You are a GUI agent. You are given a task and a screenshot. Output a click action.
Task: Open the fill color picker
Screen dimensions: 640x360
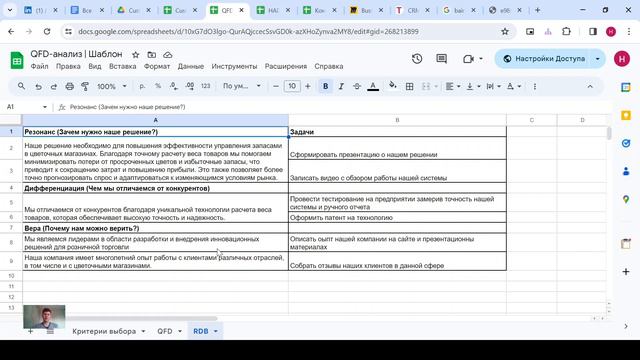[x=393, y=86]
